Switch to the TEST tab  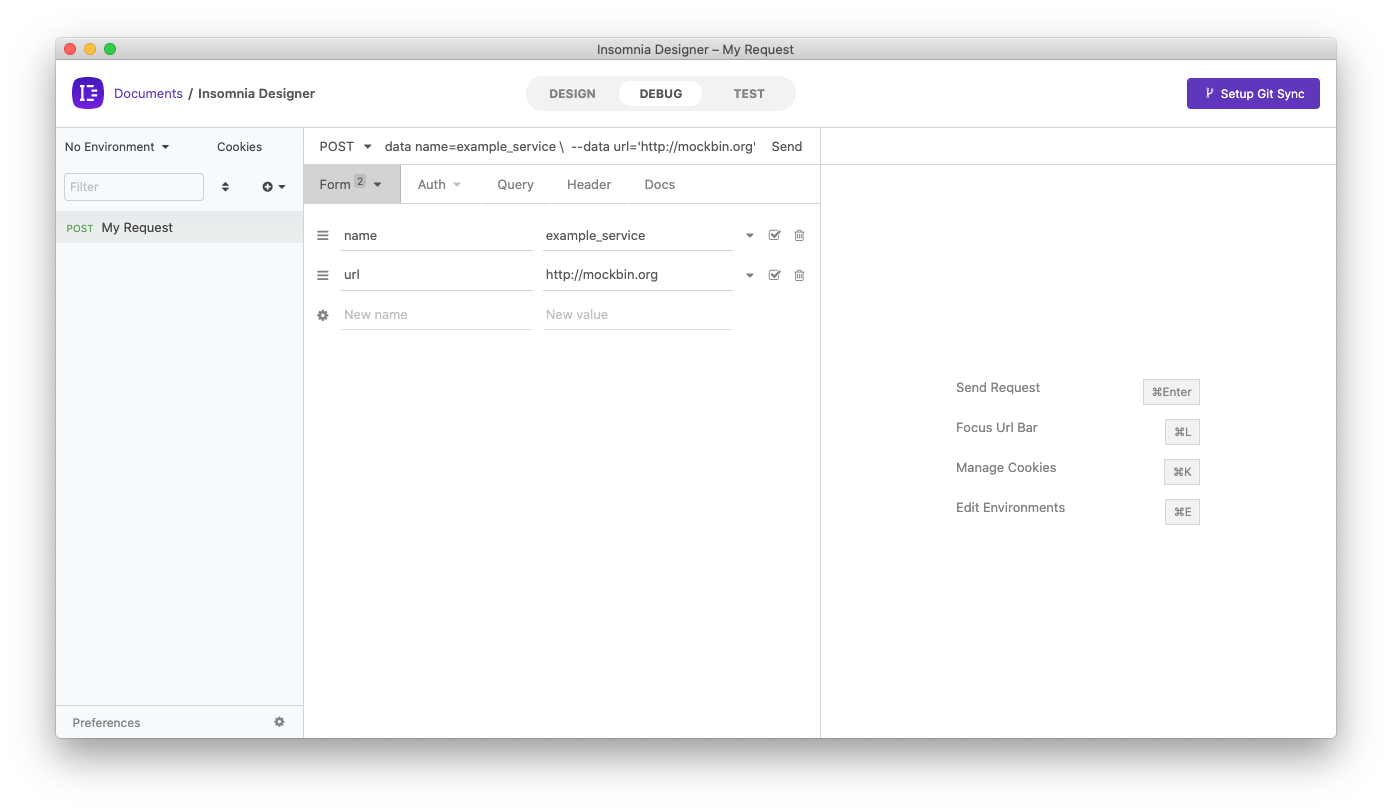point(749,94)
